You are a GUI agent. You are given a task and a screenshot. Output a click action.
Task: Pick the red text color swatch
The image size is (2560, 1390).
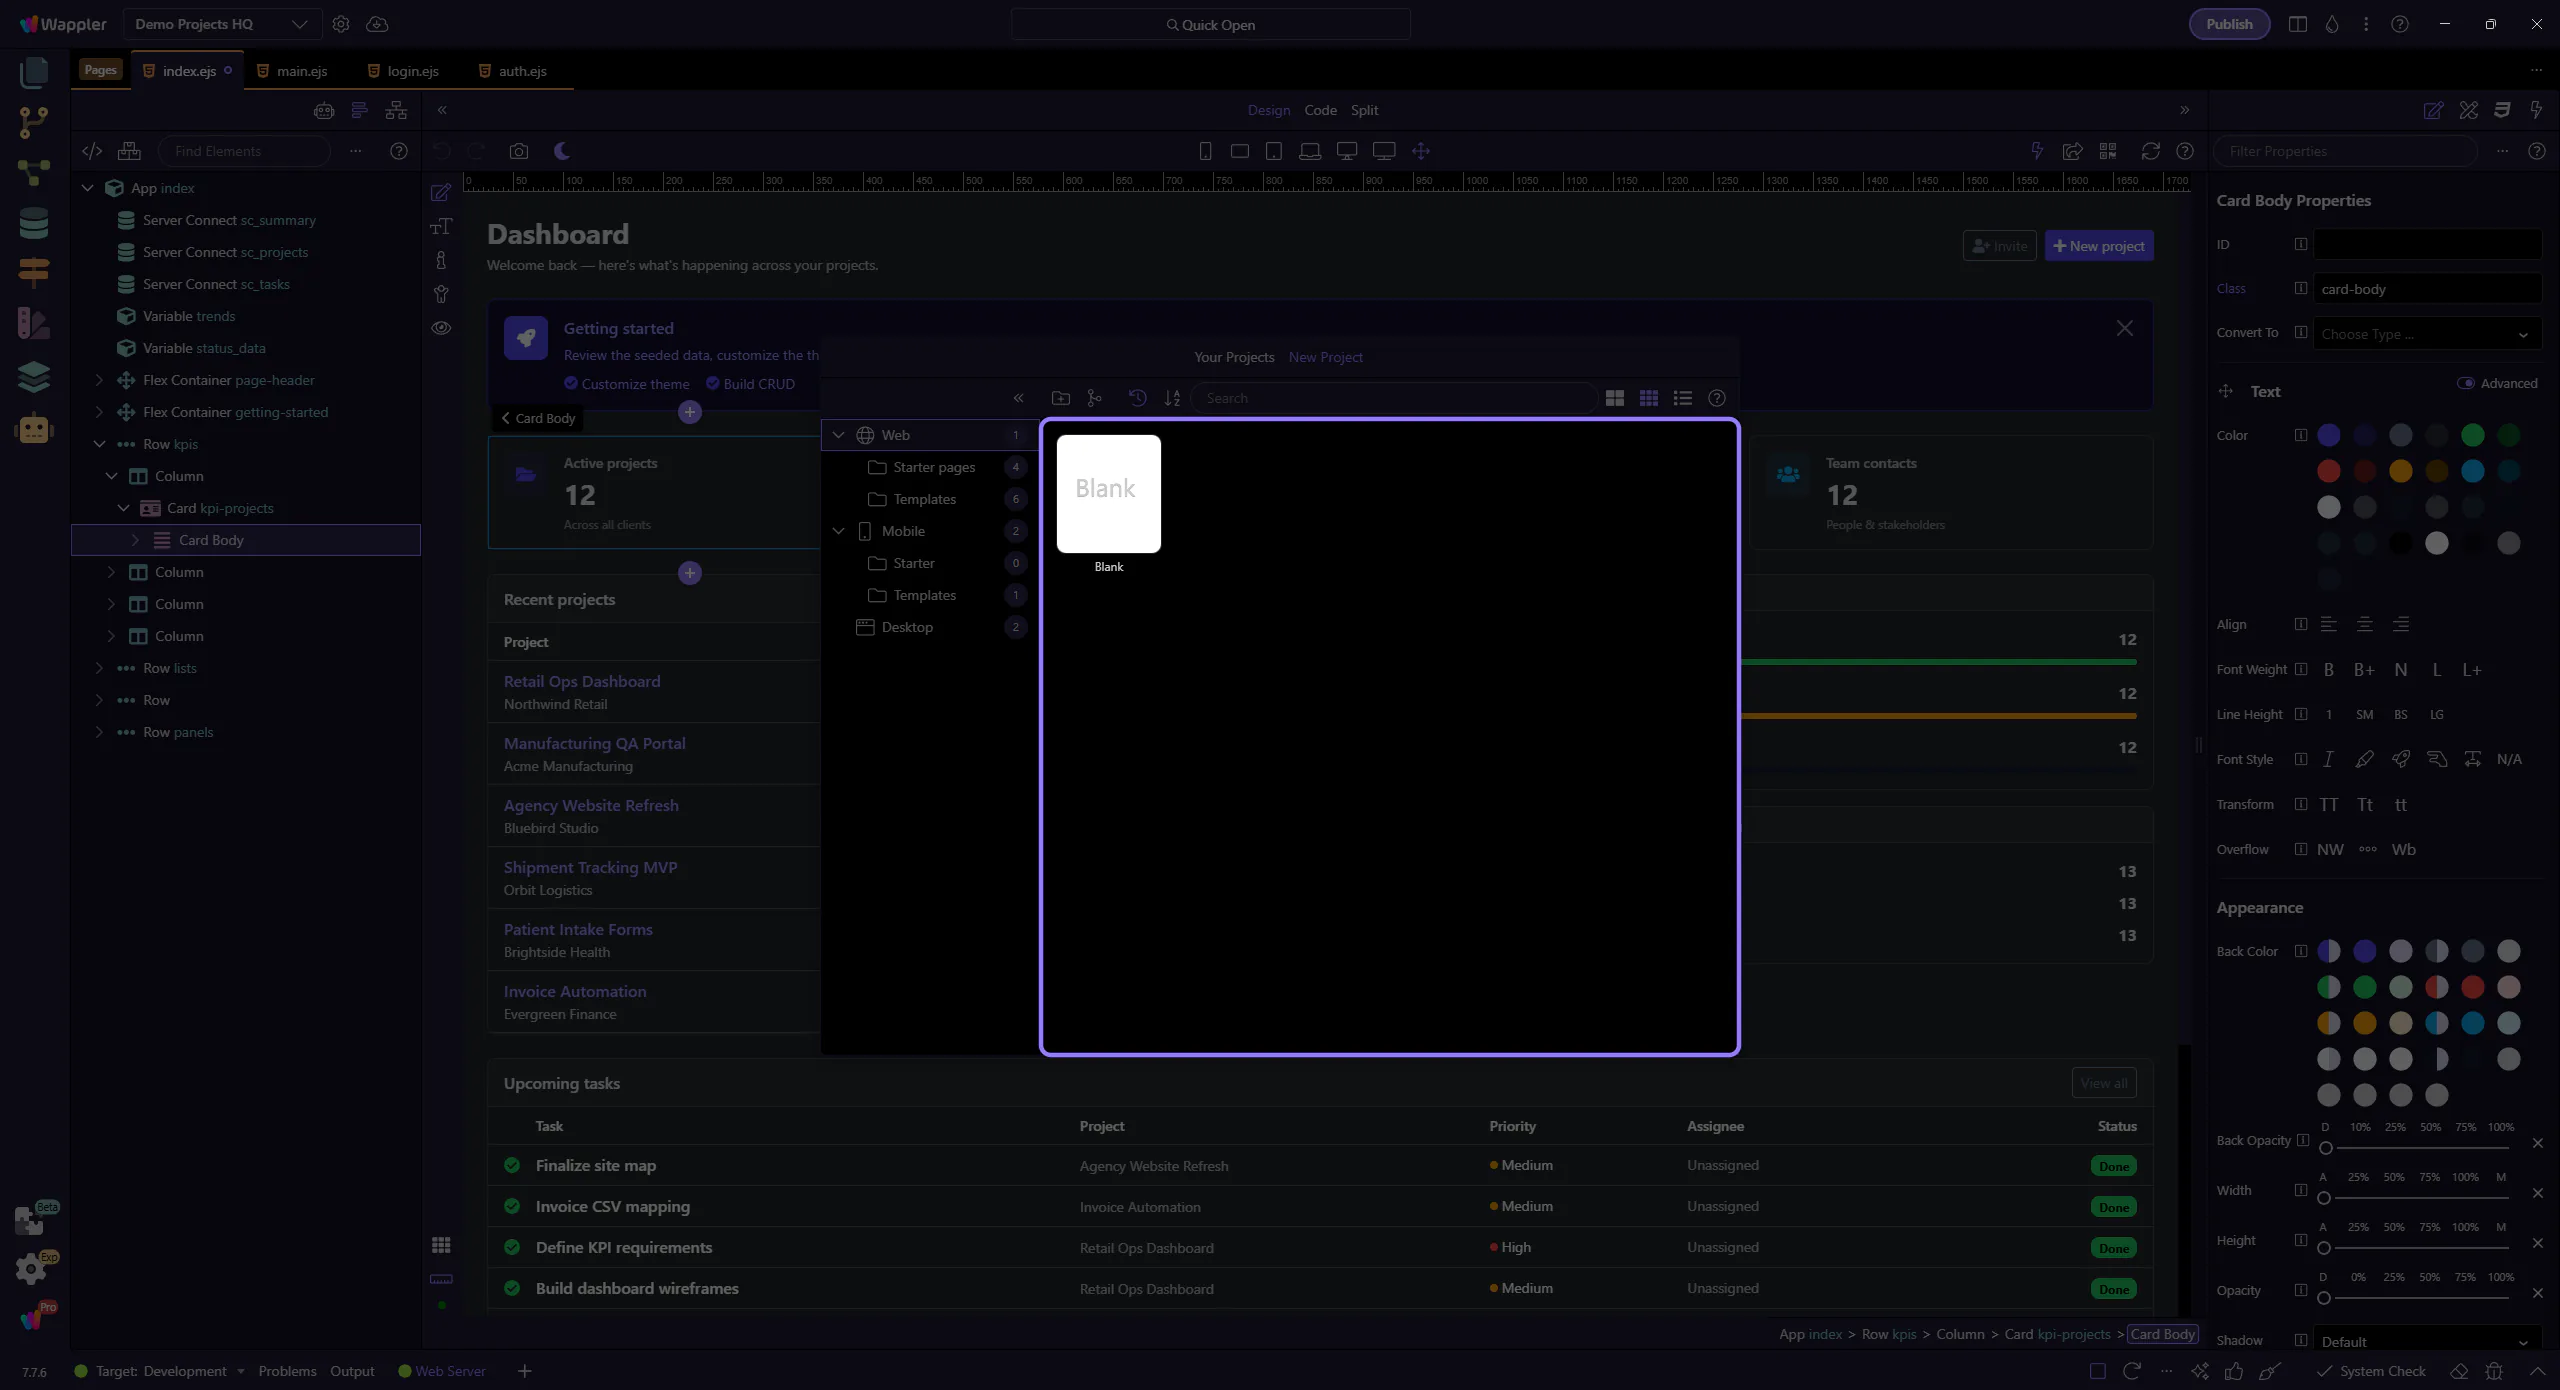[2328, 471]
